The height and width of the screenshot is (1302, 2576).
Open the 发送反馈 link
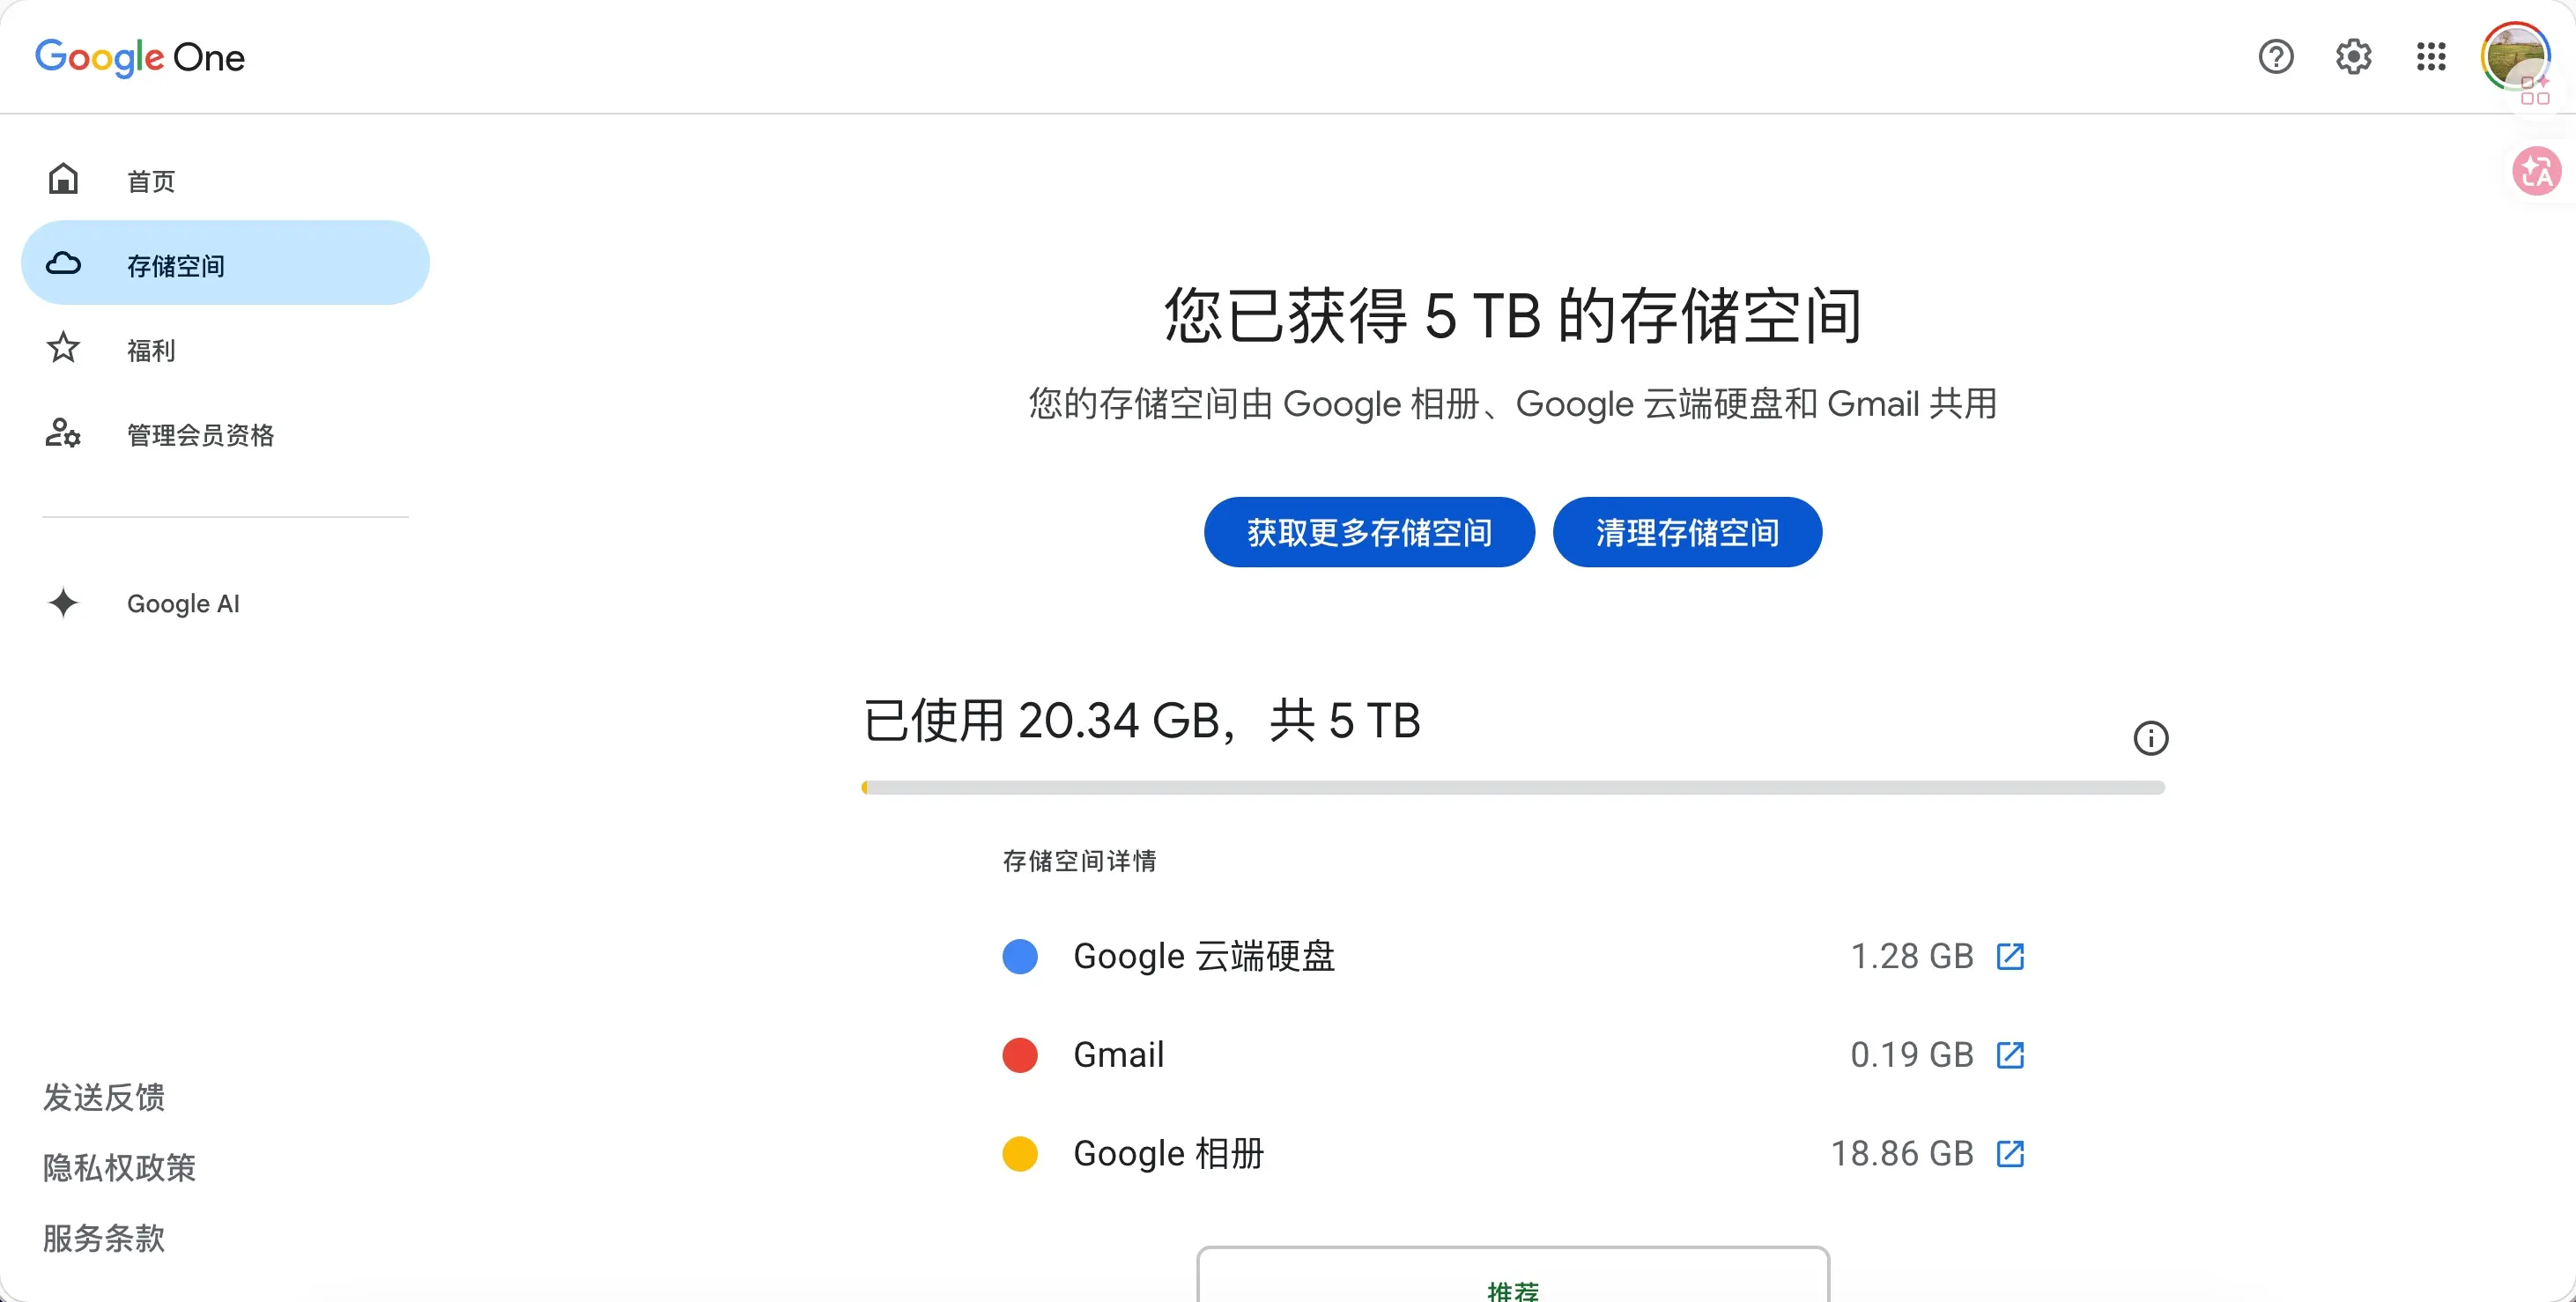104,1097
